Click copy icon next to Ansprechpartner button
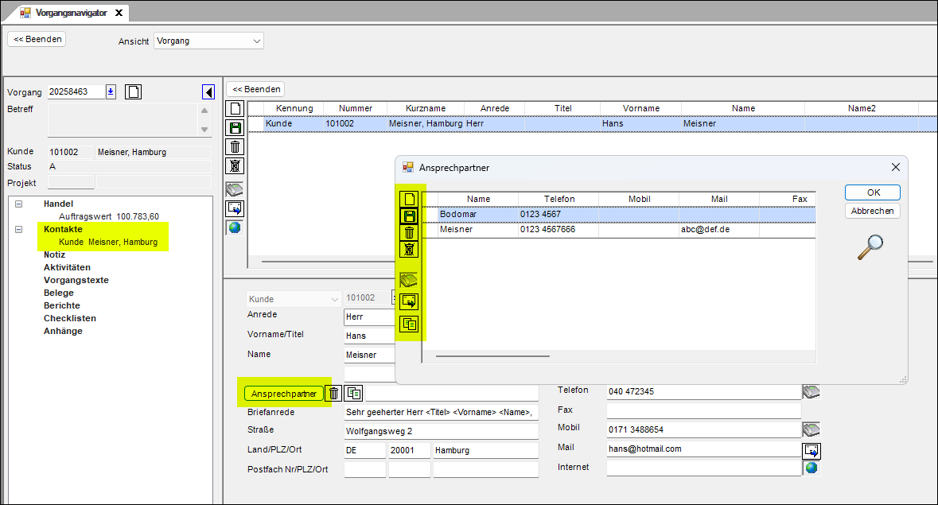The width and height of the screenshot is (938, 505). [x=354, y=393]
